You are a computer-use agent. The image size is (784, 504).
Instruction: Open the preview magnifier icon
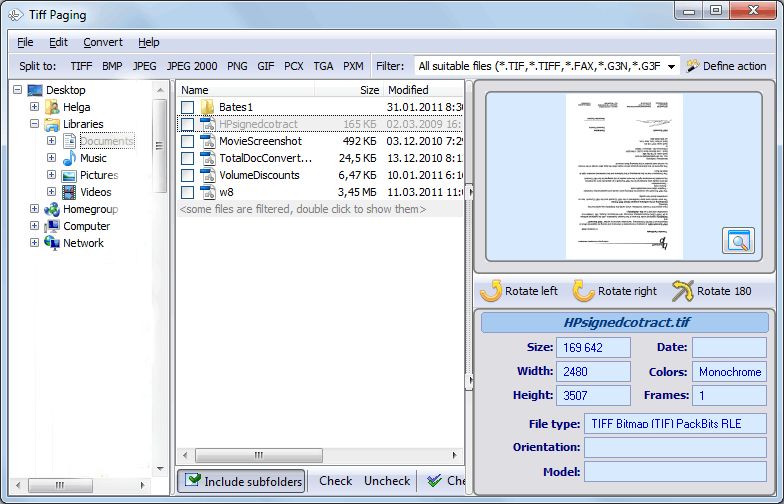click(738, 240)
